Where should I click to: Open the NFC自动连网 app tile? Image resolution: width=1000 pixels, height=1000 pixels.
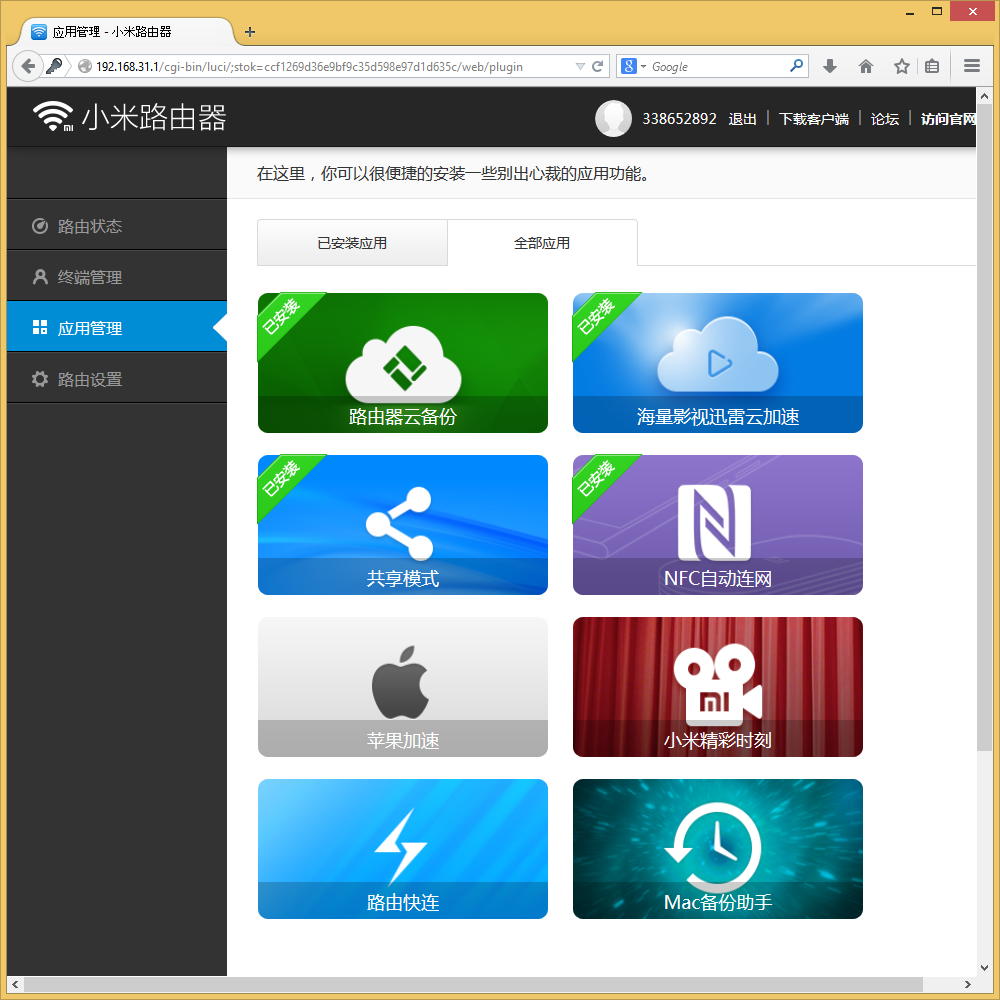(717, 524)
